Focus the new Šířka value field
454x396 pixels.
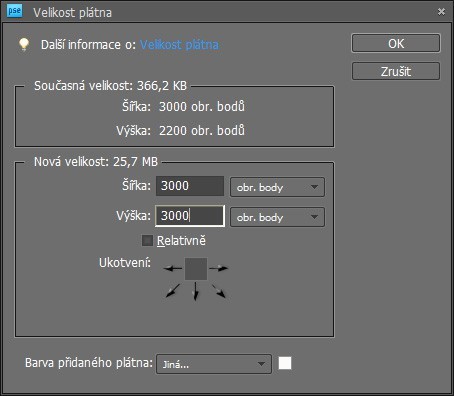[190, 186]
